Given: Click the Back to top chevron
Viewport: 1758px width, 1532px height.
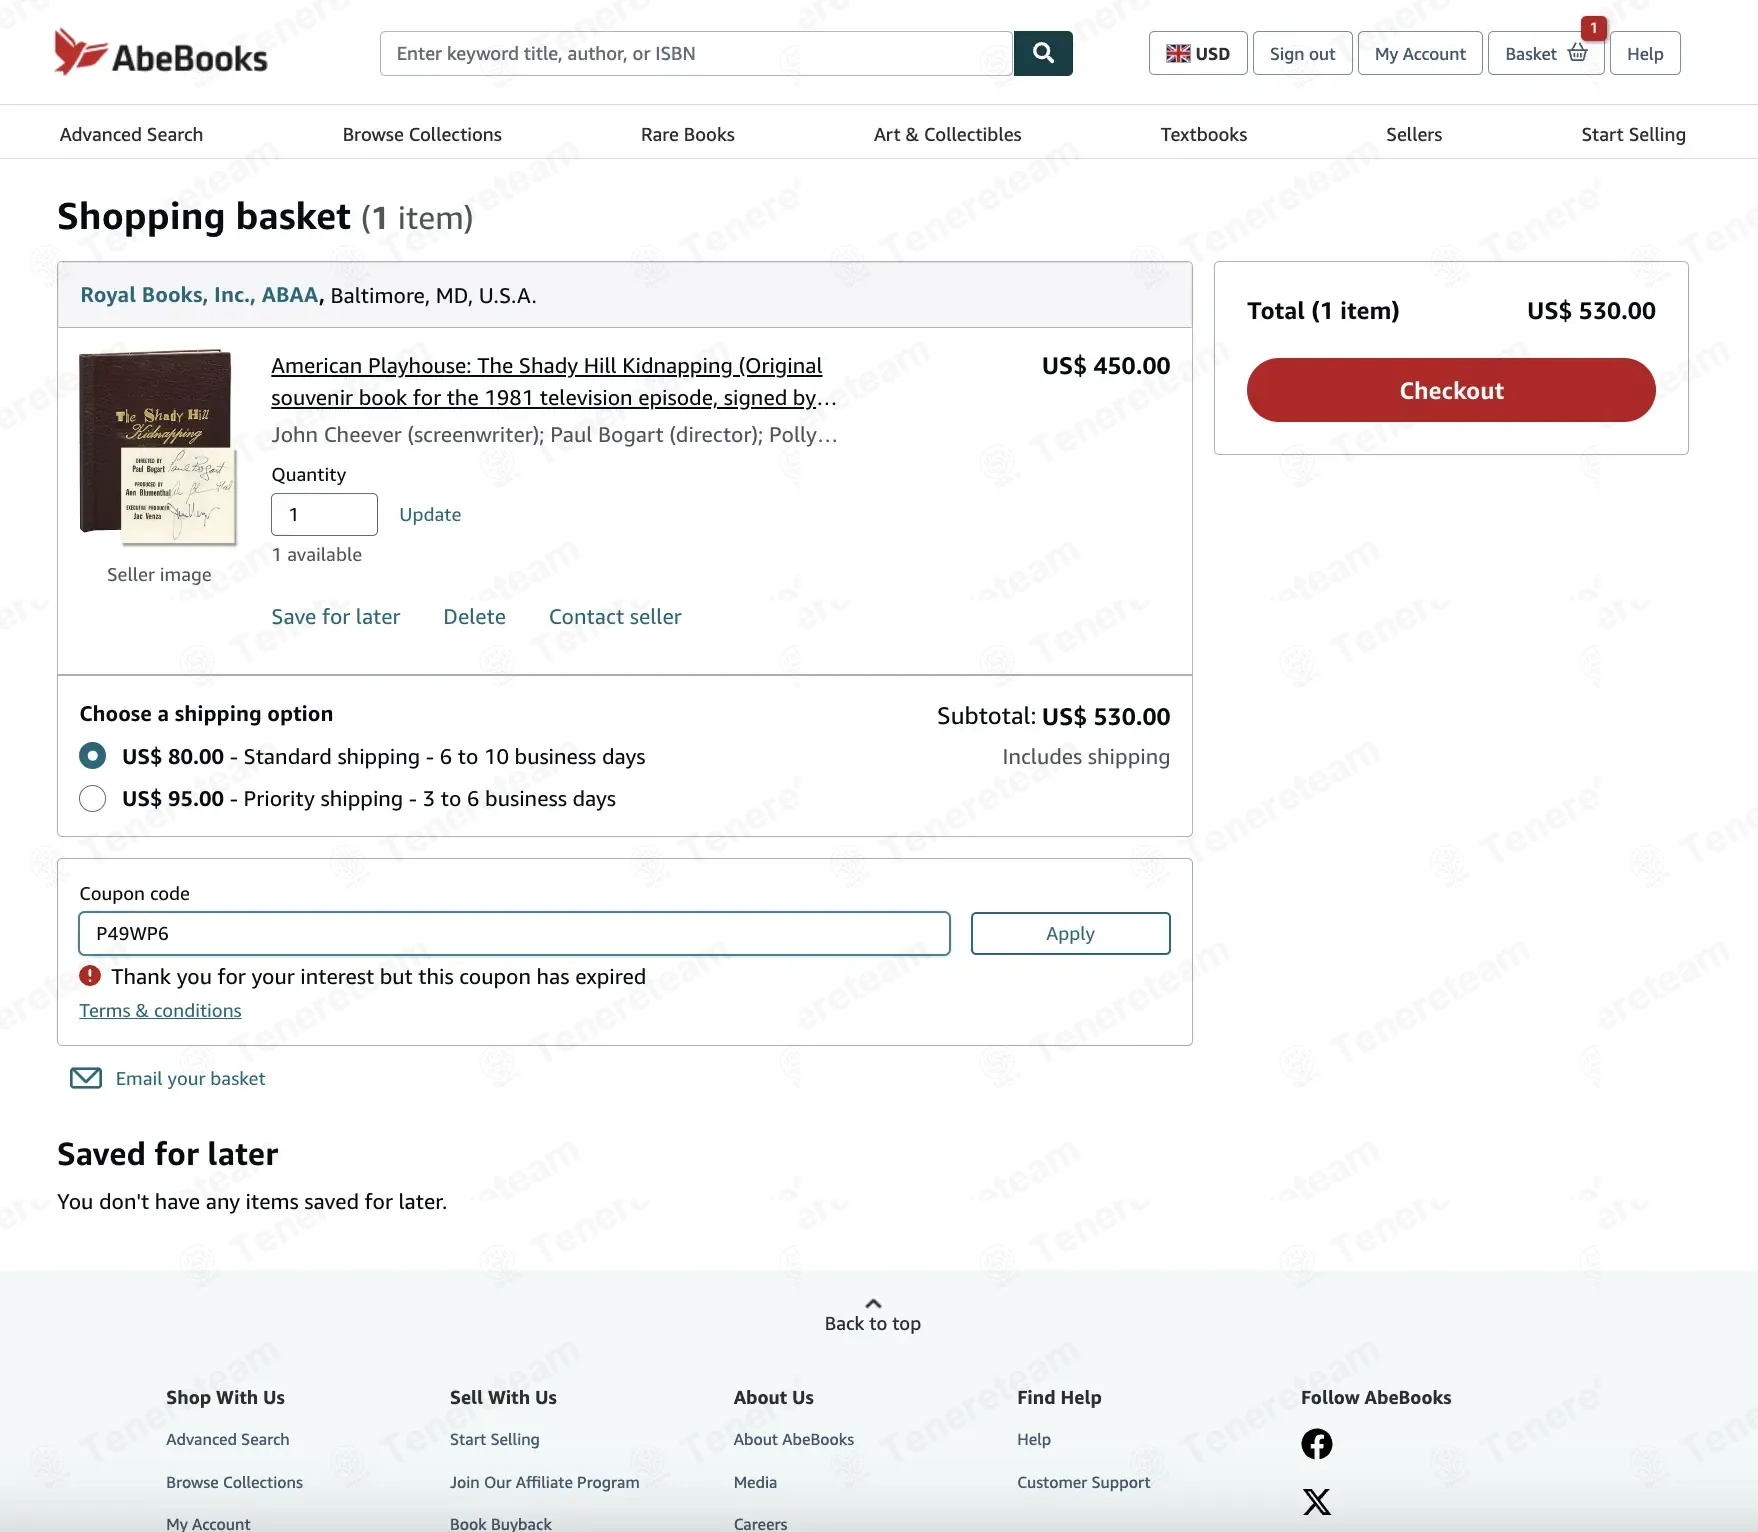Looking at the screenshot, I should coord(873,1304).
